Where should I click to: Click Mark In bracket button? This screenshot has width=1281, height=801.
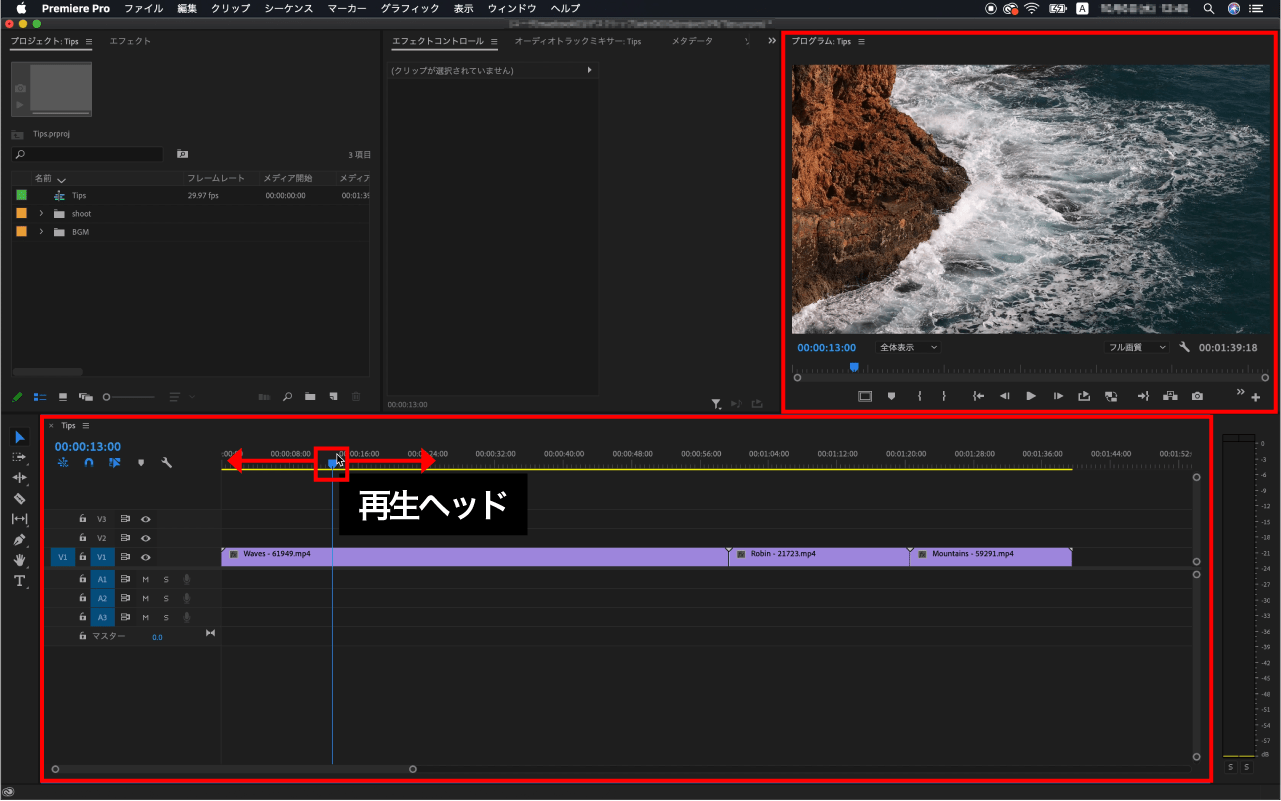pos(919,396)
